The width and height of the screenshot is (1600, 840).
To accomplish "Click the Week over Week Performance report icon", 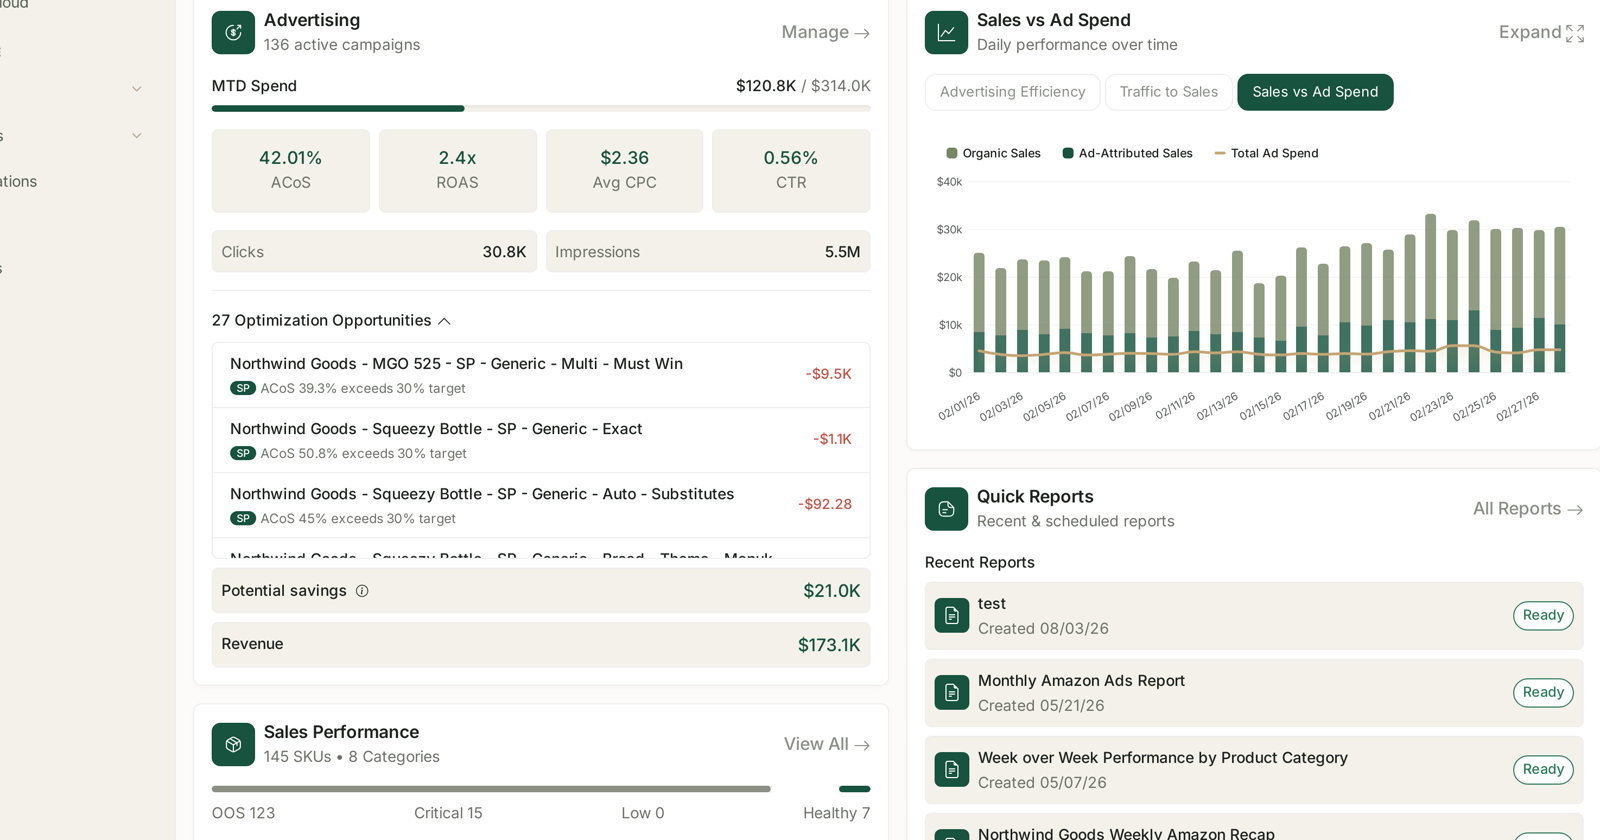I will tap(952, 770).
